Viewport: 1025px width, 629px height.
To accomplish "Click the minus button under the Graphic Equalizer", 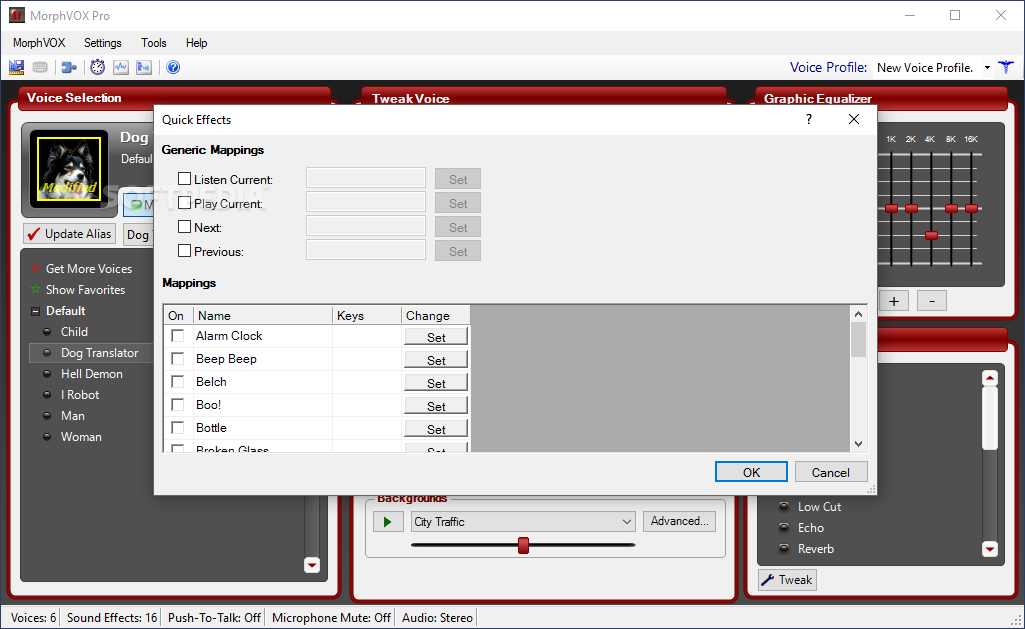I will [x=932, y=301].
